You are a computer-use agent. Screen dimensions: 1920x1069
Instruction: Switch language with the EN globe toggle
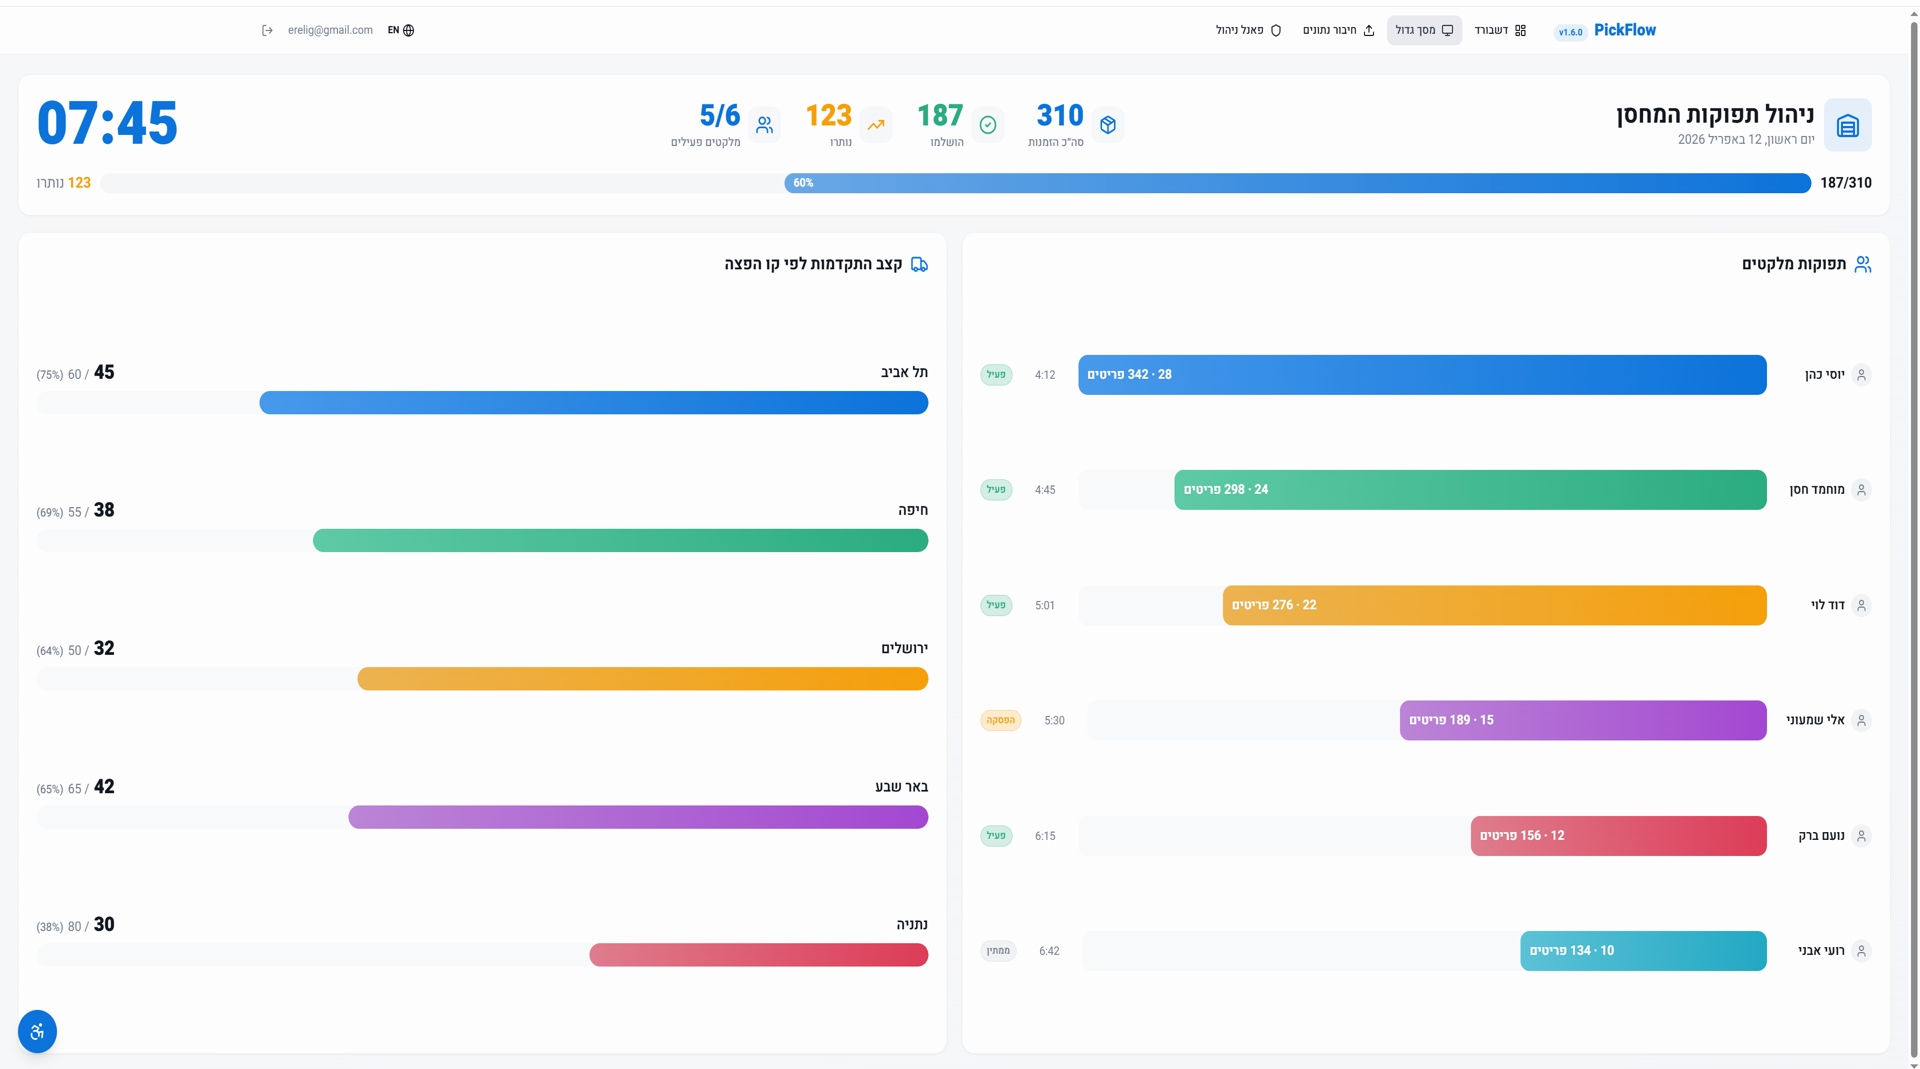401,30
